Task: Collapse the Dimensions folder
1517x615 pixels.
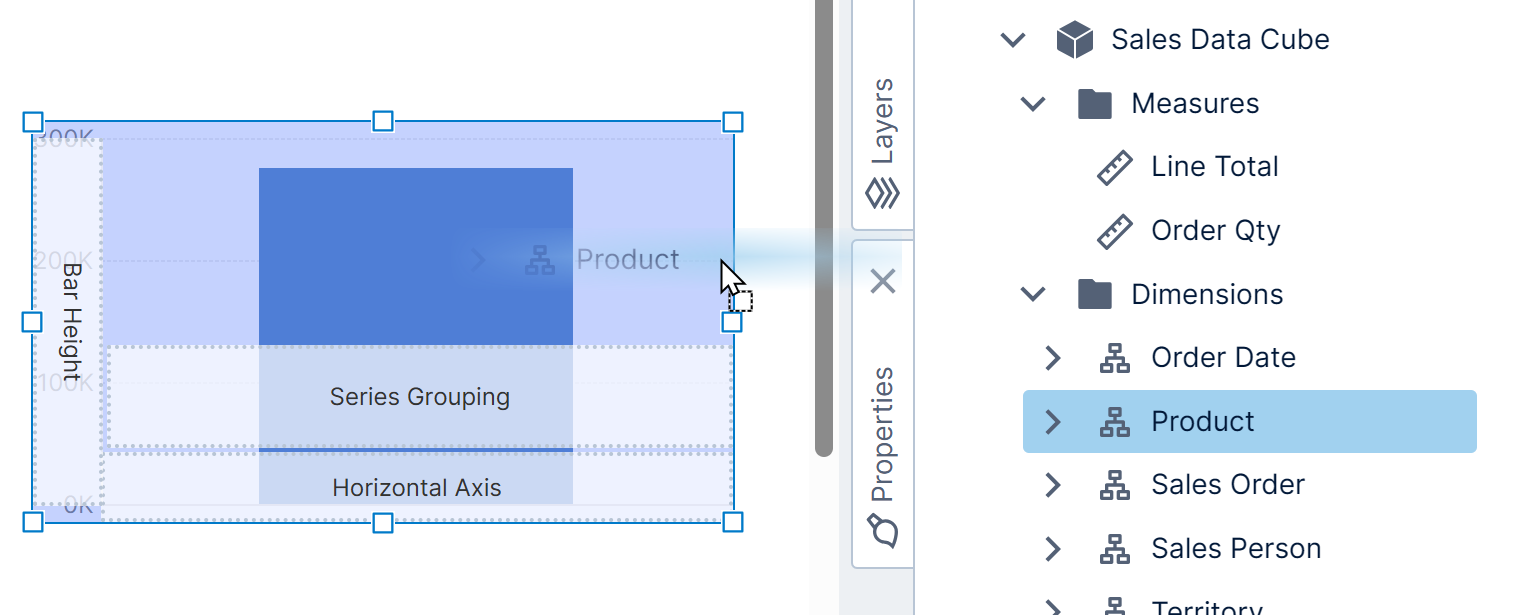Action: tap(1033, 294)
